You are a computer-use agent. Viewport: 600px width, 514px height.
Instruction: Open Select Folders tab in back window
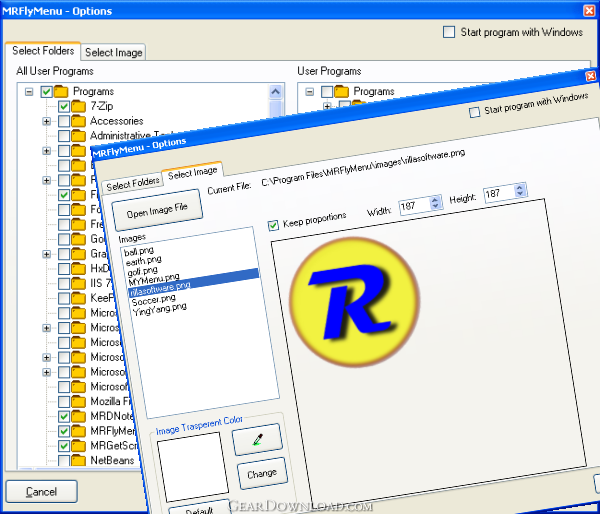pyautogui.click(x=43, y=51)
